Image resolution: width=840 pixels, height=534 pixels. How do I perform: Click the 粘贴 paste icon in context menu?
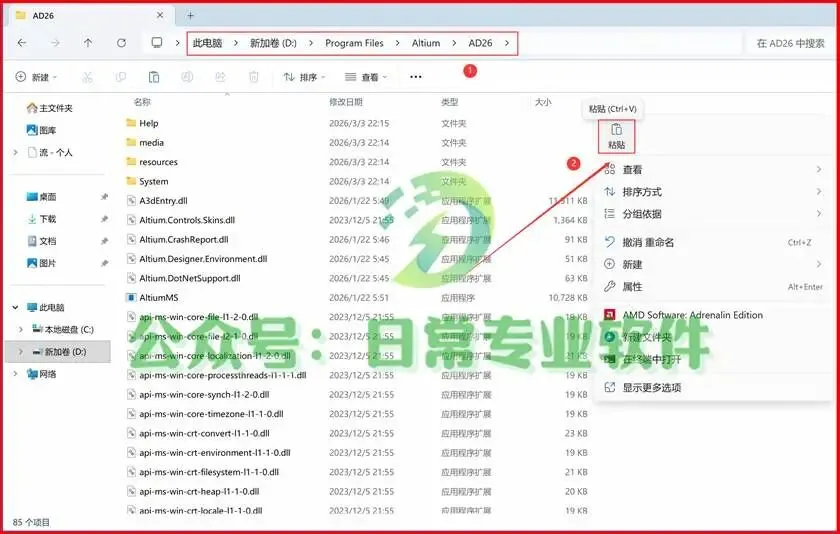tap(617, 136)
